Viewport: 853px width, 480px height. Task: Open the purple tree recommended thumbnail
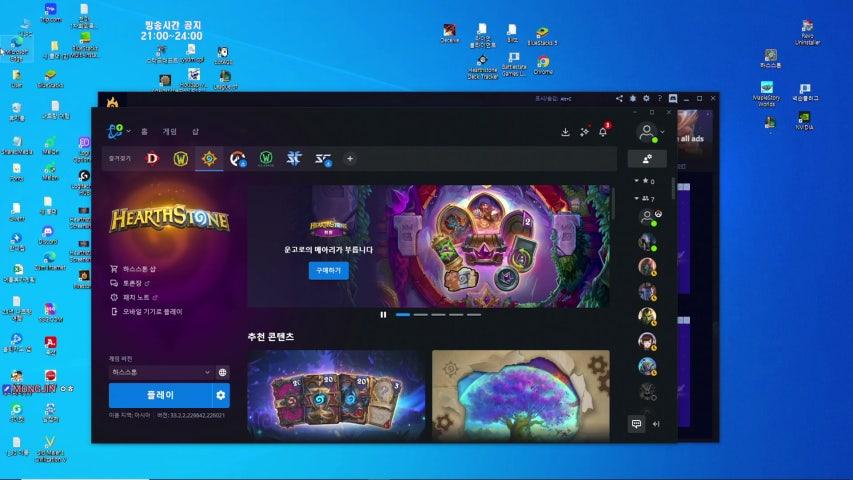pyautogui.click(x=521, y=395)
